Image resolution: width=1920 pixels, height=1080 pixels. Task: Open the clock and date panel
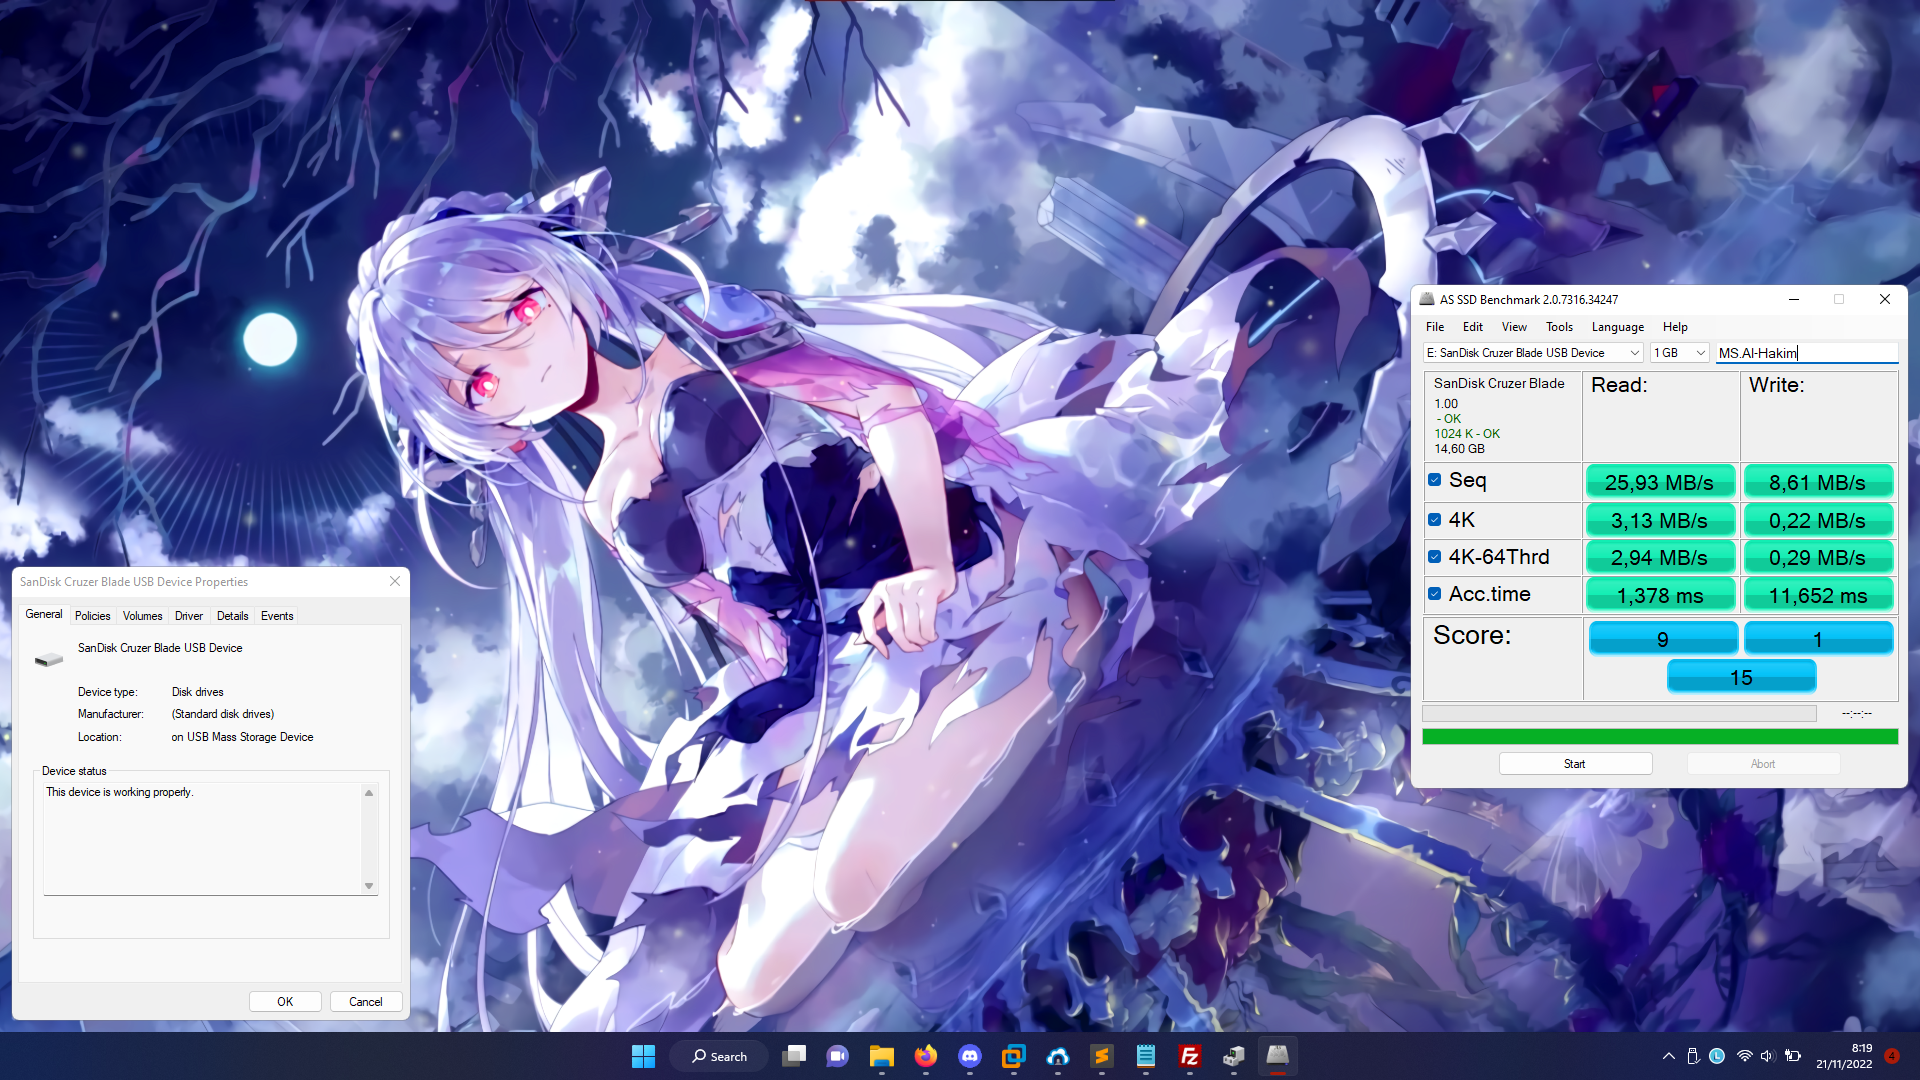click(1844, 1056)
